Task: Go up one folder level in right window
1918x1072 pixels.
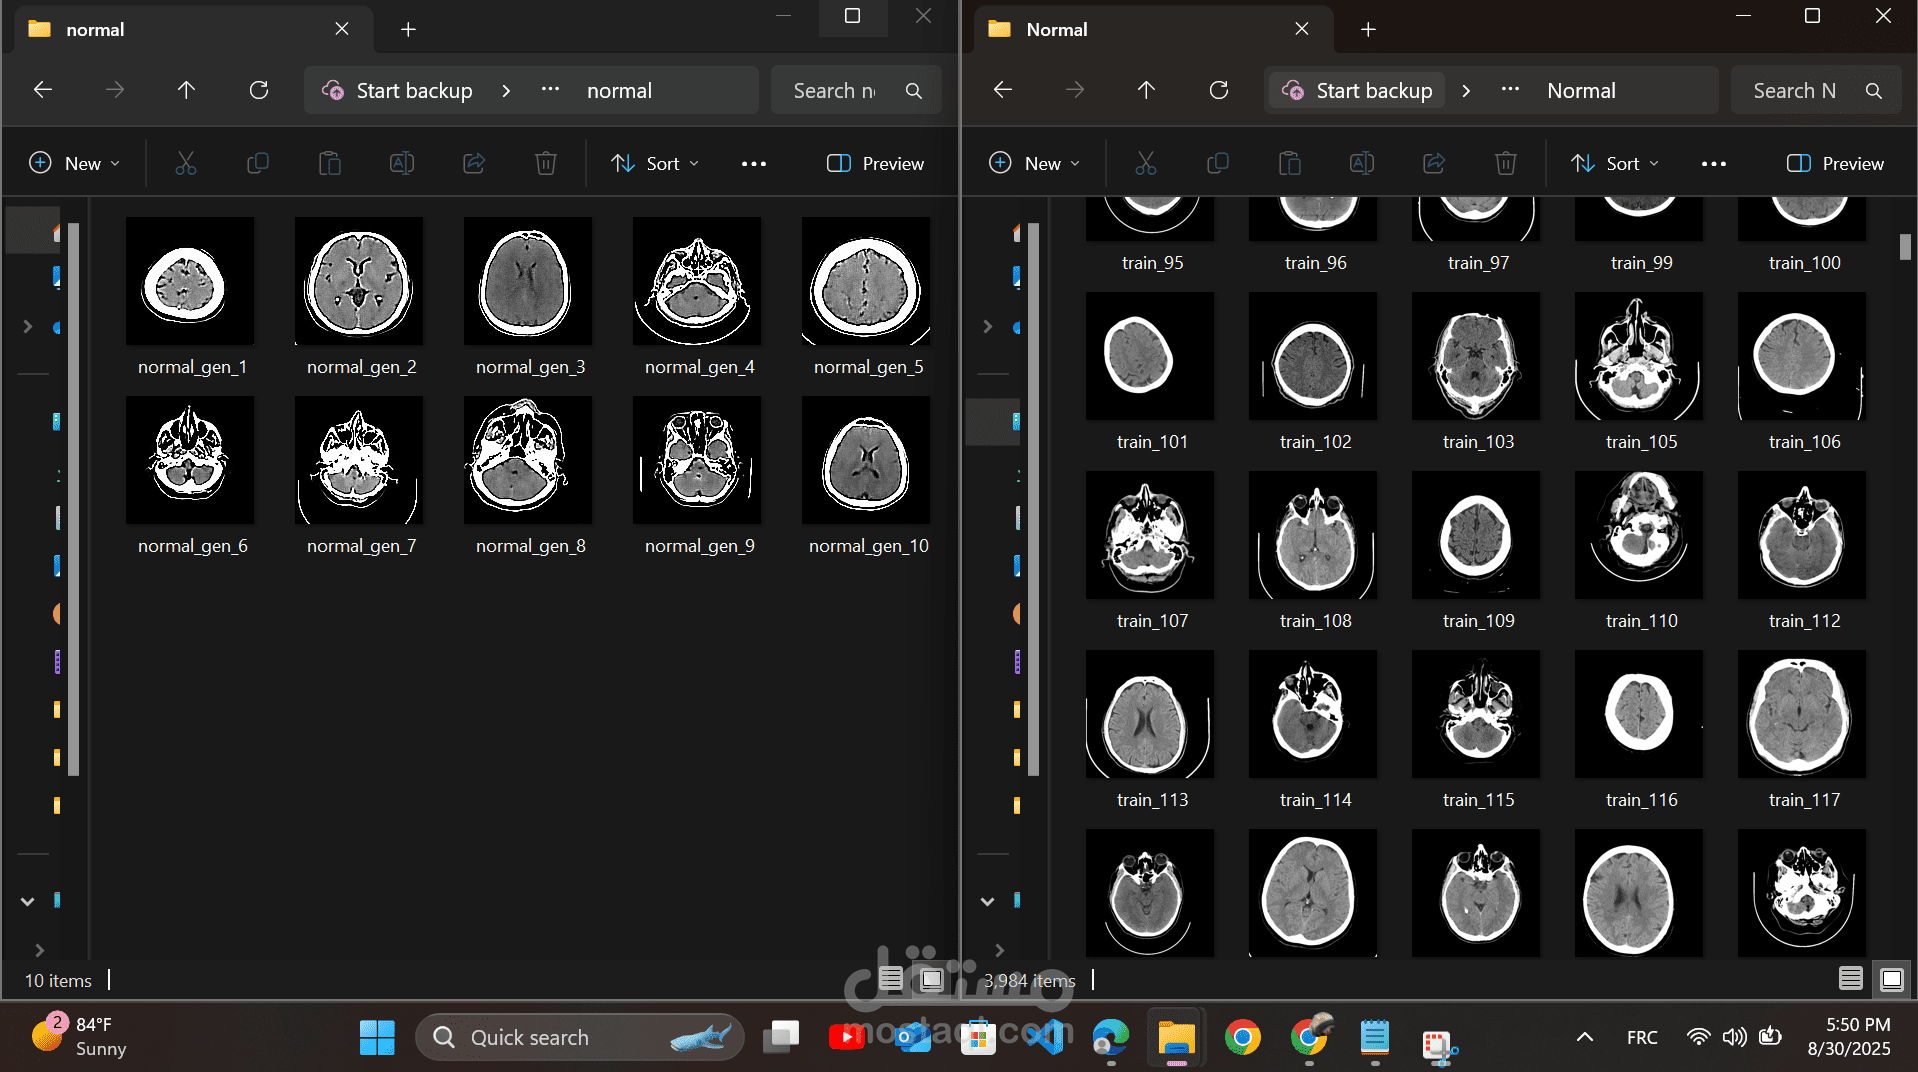Action: 1146,90
